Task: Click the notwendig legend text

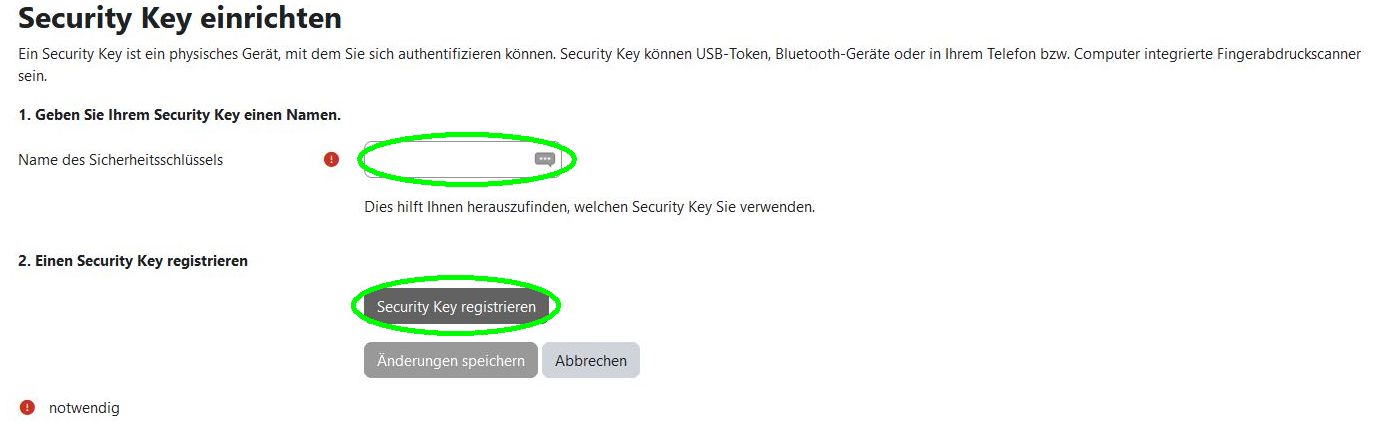Action: pos(84,408)
